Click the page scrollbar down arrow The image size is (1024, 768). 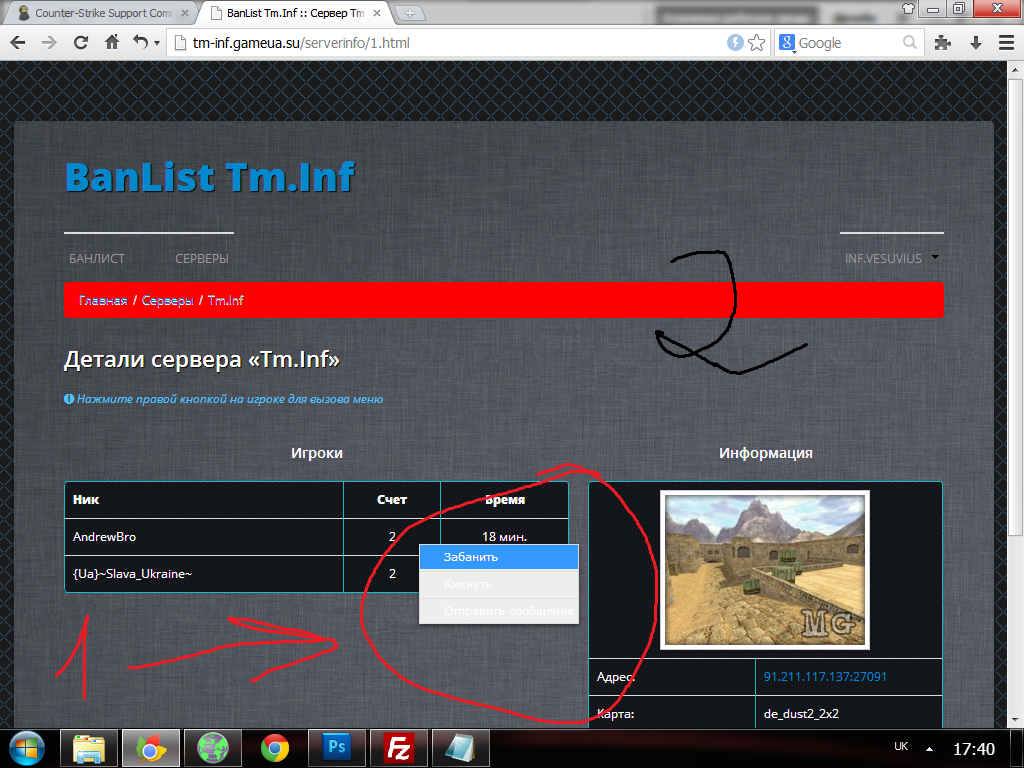[1016, 720]
